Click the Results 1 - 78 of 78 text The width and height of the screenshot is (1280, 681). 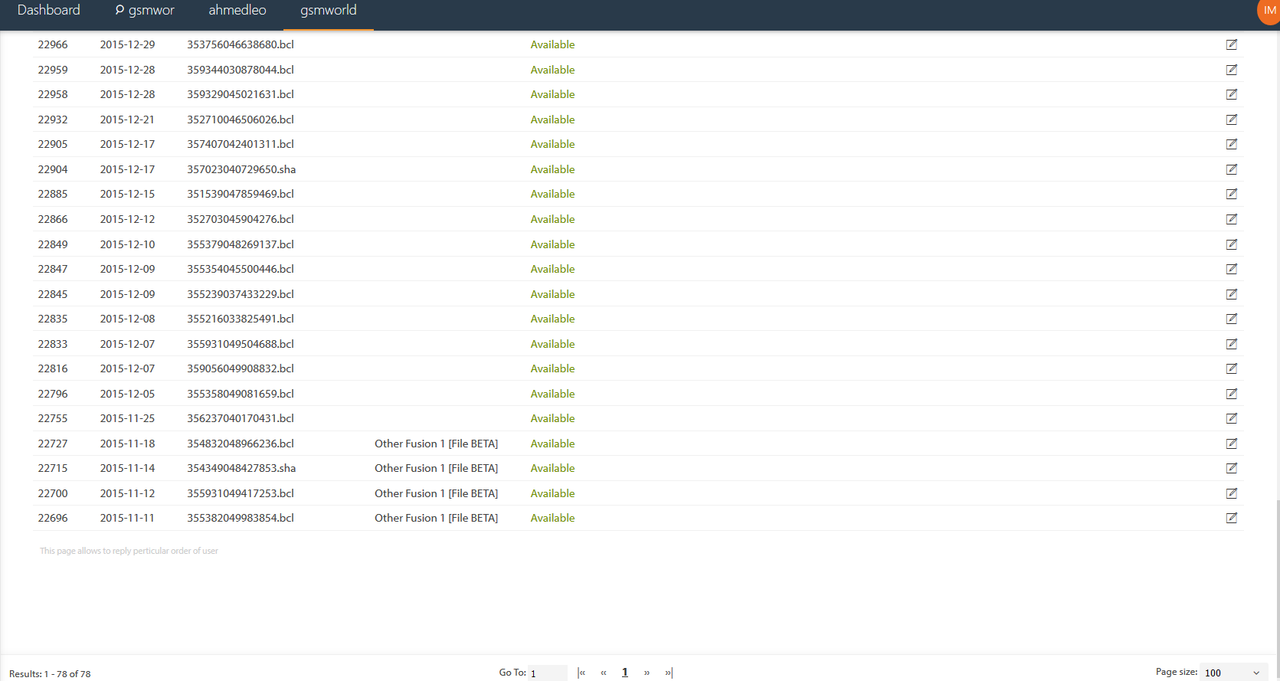tap(50, 674)
